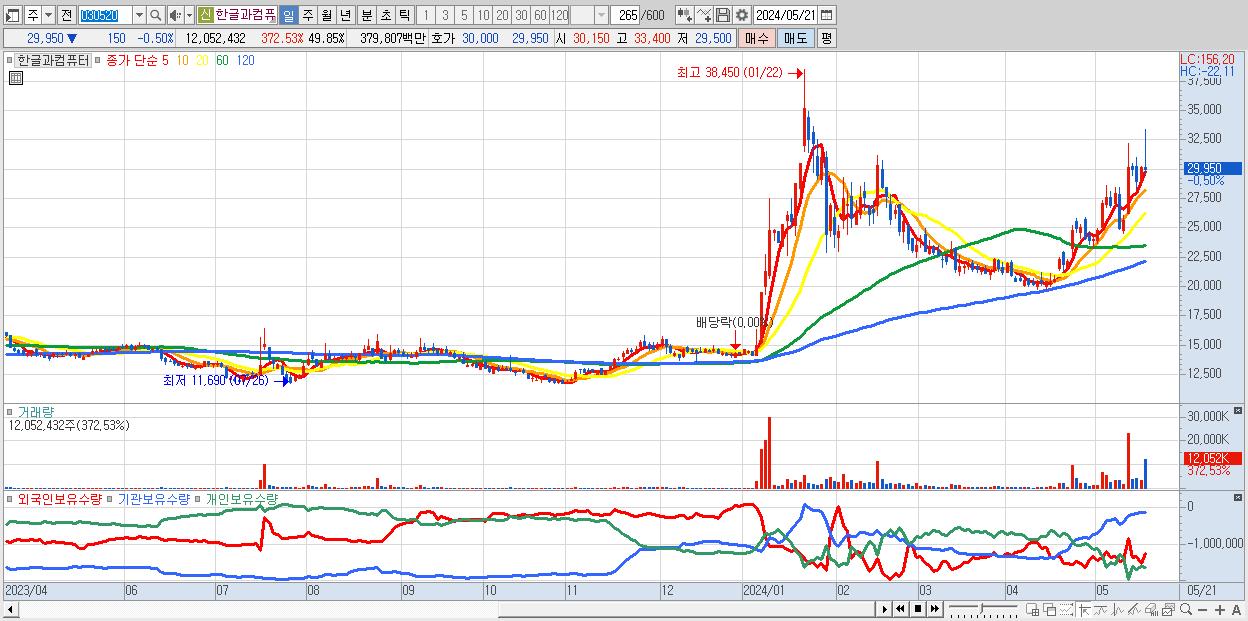
Task: Click the 종가 단순 moving average label
Action: [x=132, y=60]
